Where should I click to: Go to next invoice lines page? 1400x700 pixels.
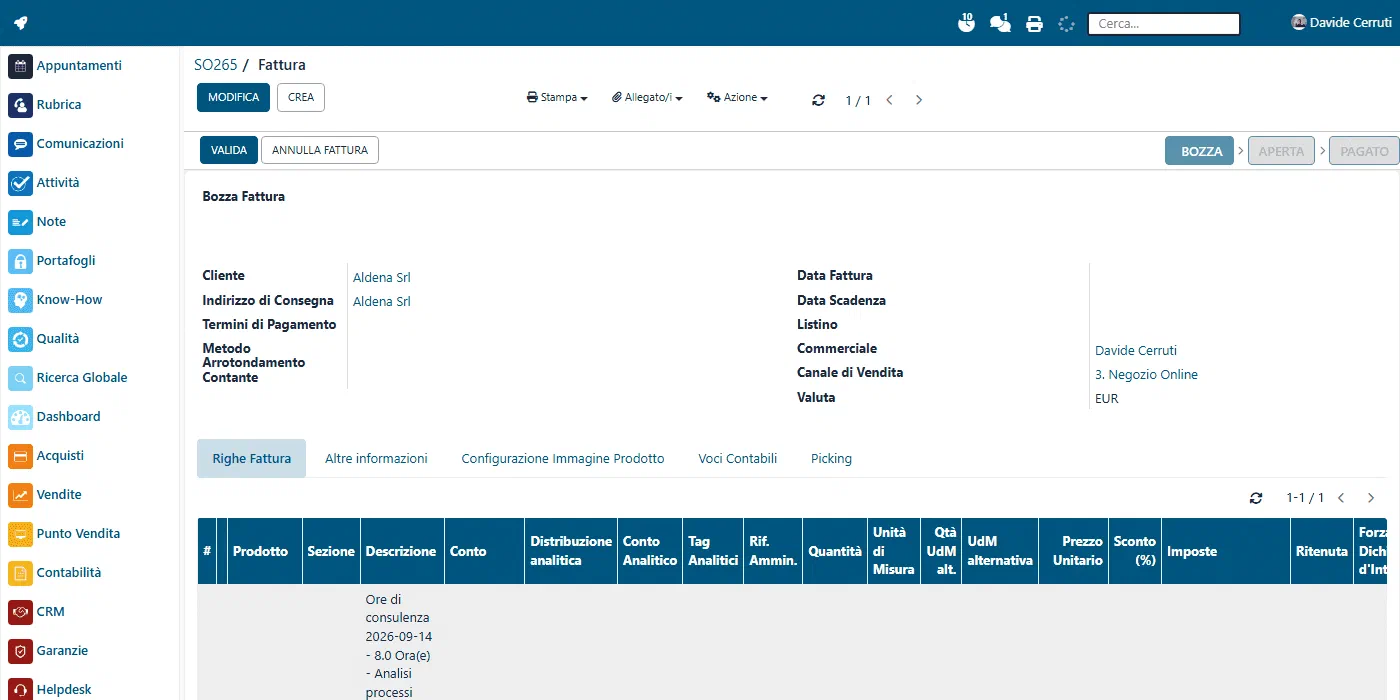click(x=1371, y=498)
